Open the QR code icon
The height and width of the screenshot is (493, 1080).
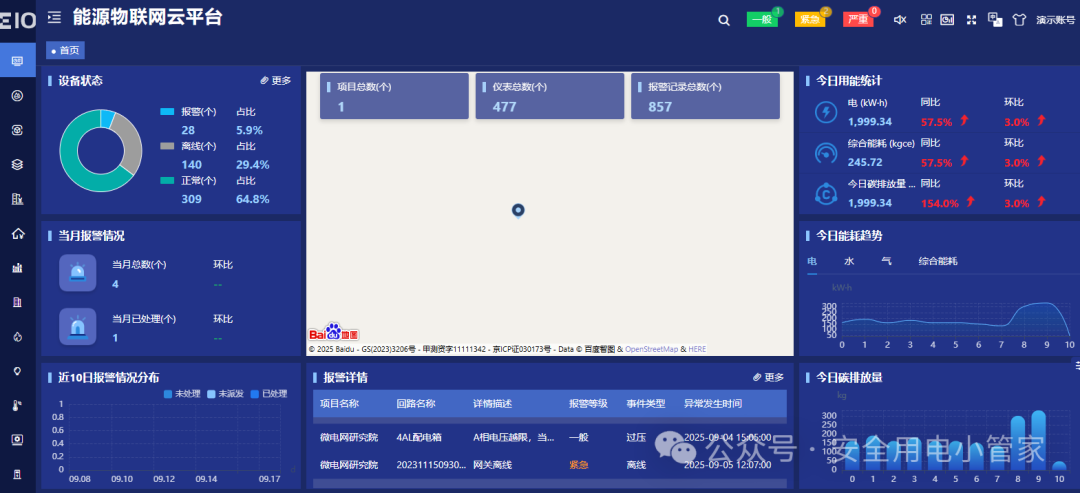[926, 20]
